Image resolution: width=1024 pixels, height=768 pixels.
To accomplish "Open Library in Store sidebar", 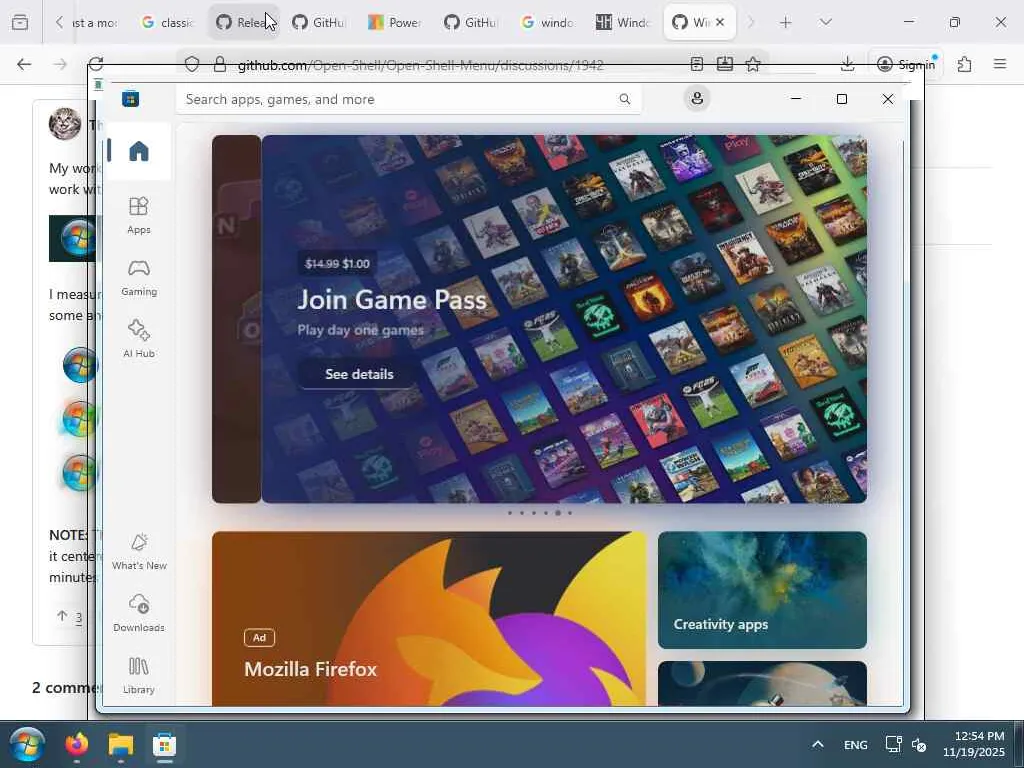I will (138, 676).
